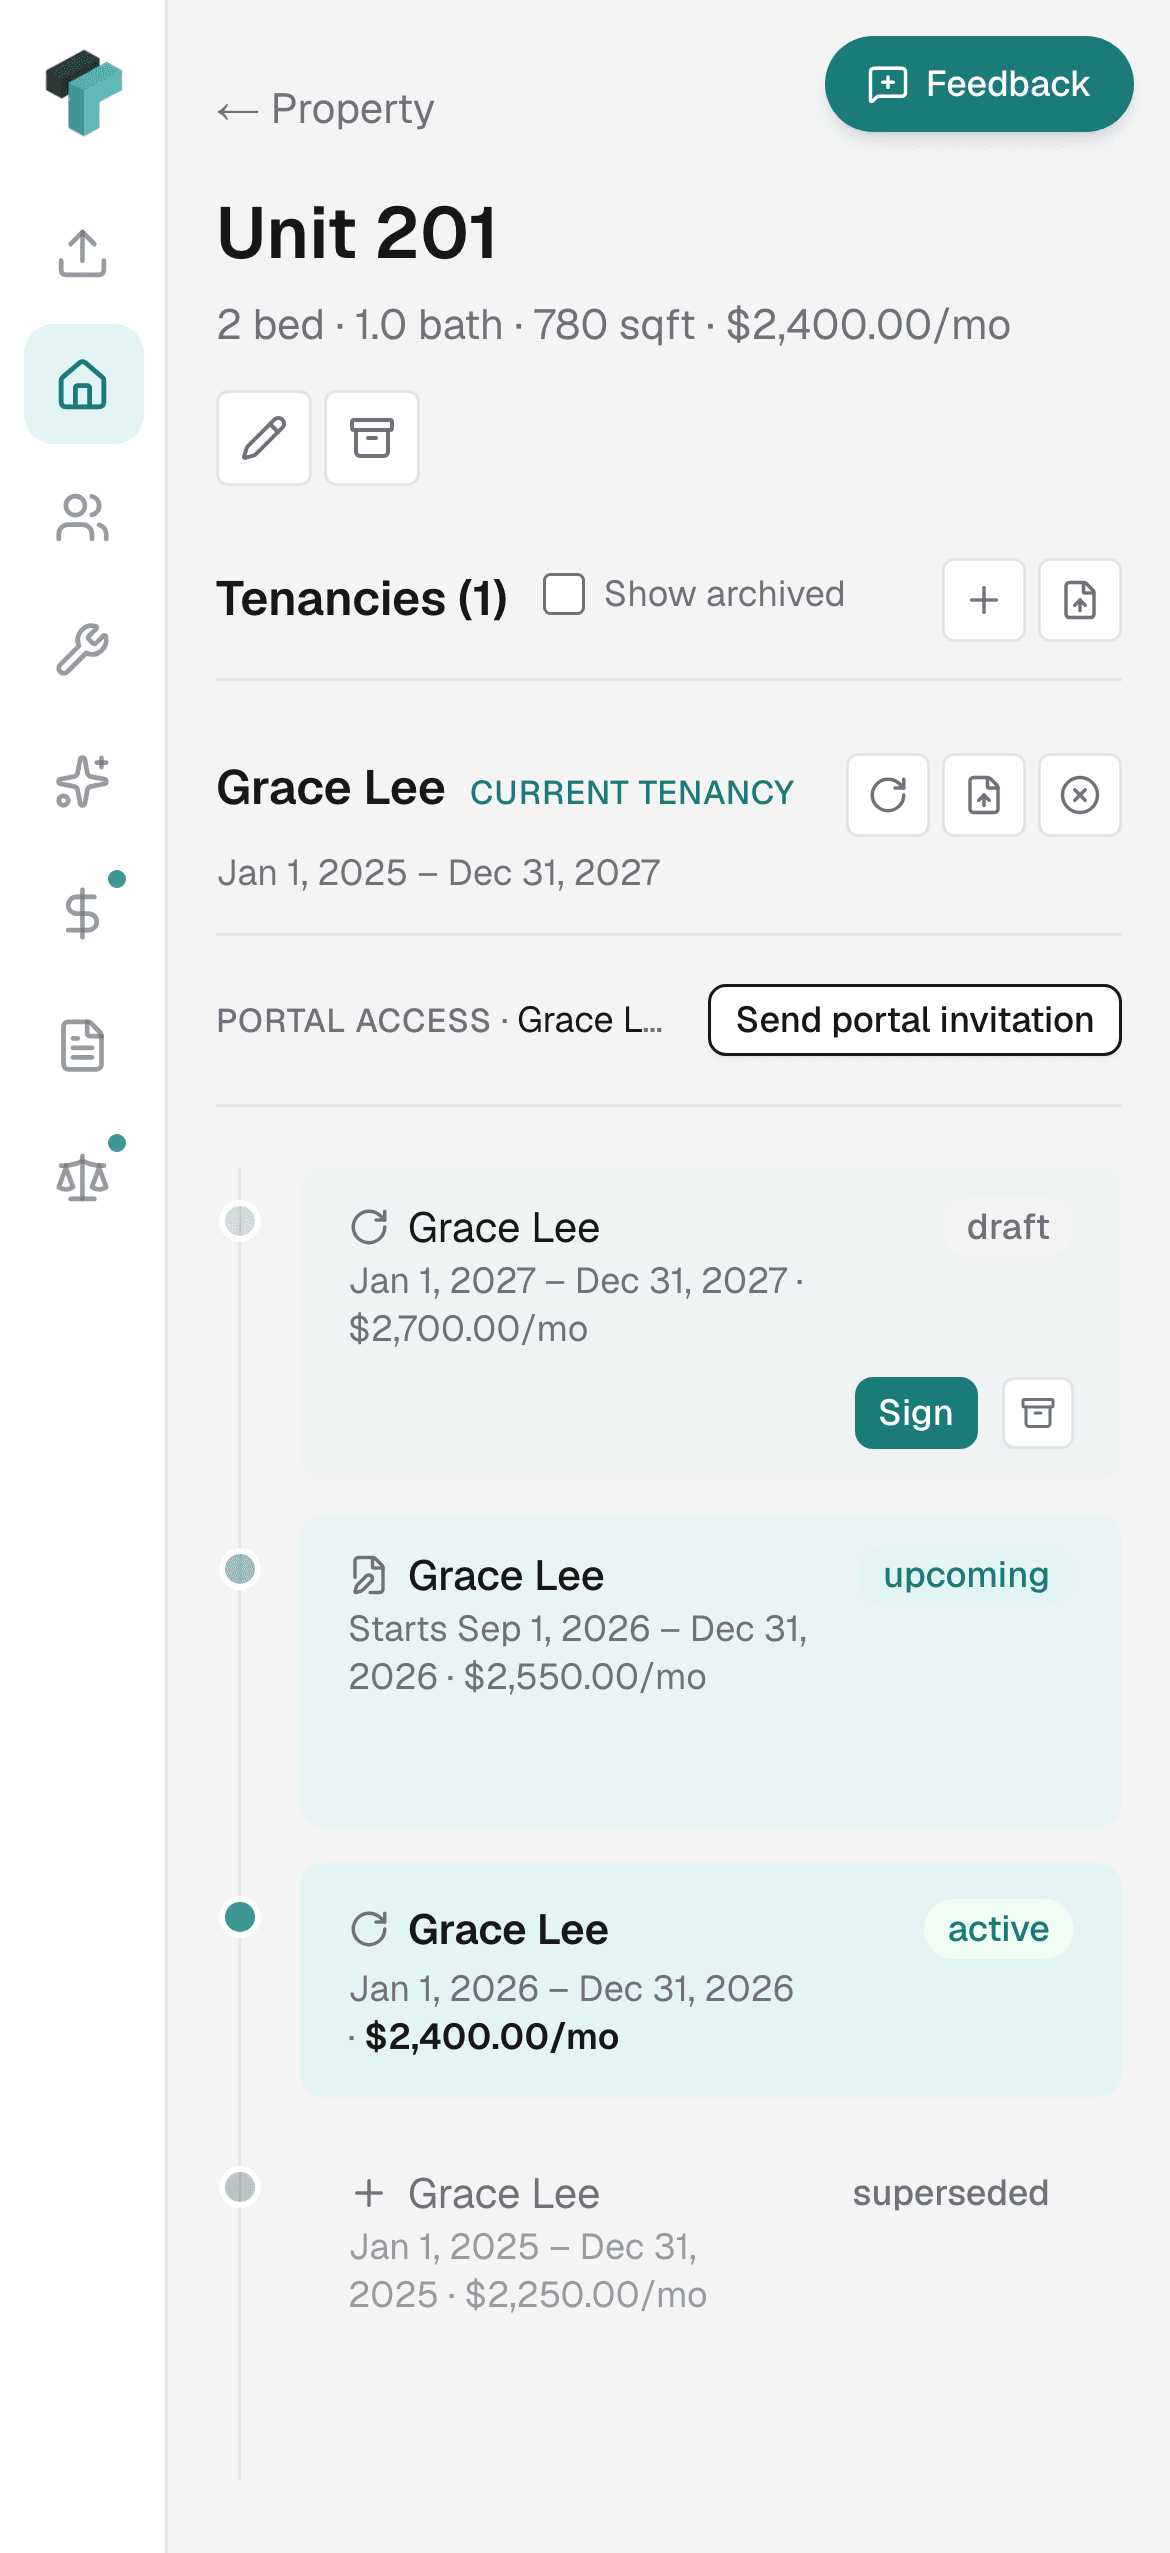1170x2553 pixels.
Task: Click Send portal invitation
Action: [x=915, y=1020]
